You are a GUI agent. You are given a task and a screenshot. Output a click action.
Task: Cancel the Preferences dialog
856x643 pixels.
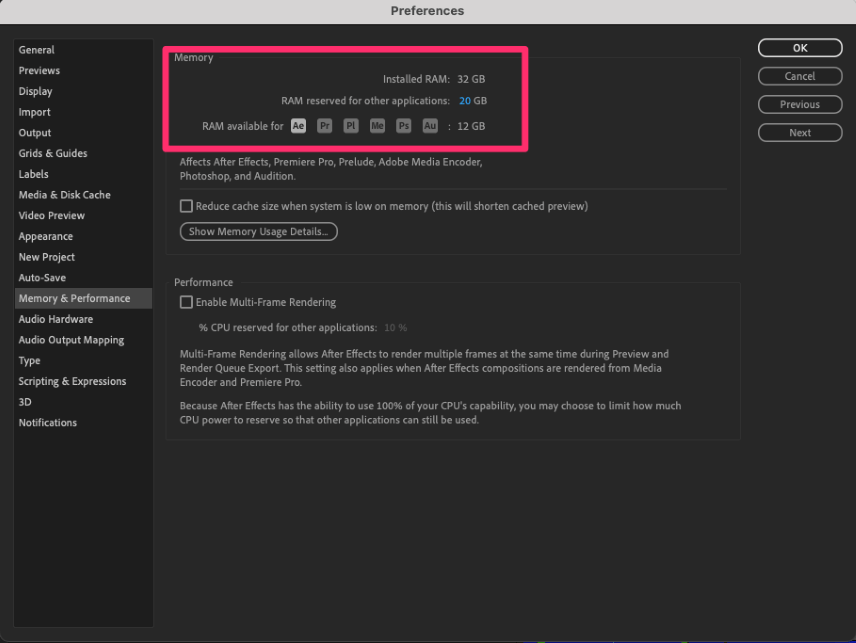pyautogui.click(x=800, y=76)
